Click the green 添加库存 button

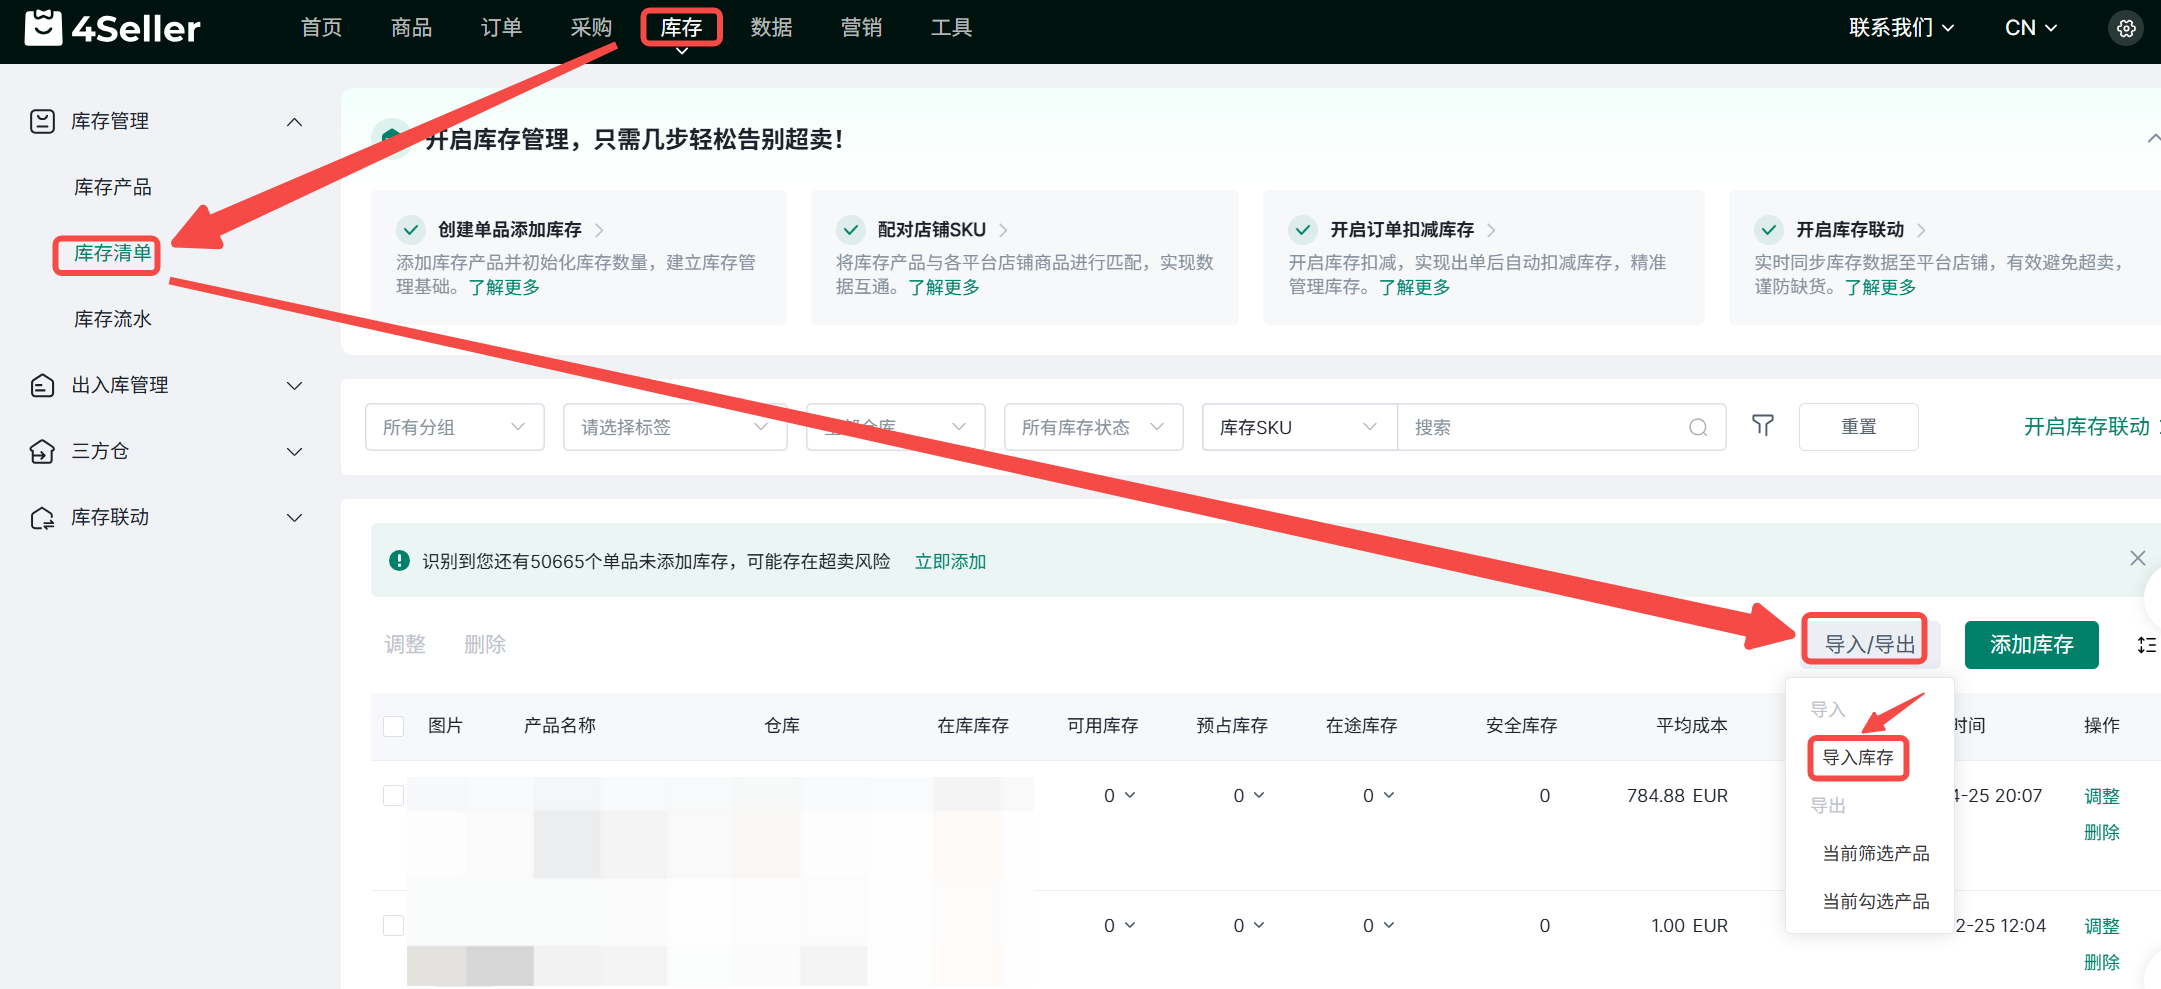(2031, 645)
